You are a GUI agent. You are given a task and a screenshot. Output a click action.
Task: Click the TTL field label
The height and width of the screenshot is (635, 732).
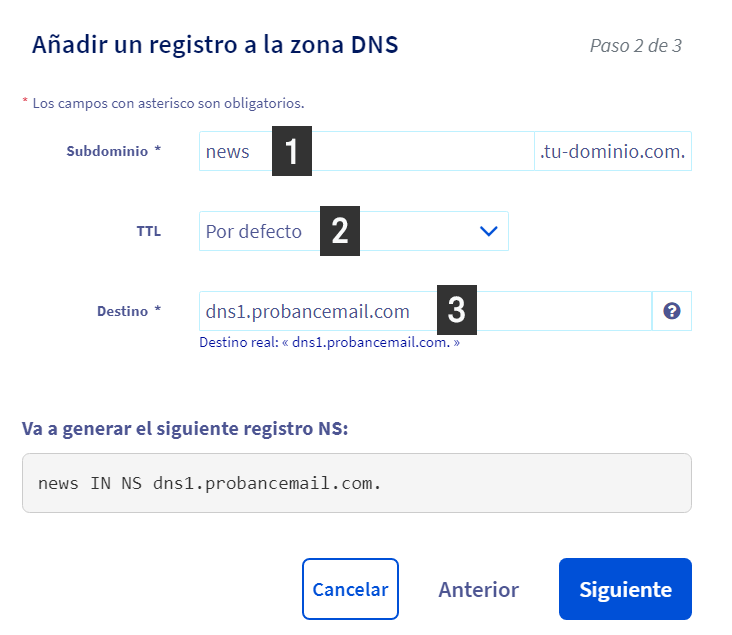coord(148,231)
